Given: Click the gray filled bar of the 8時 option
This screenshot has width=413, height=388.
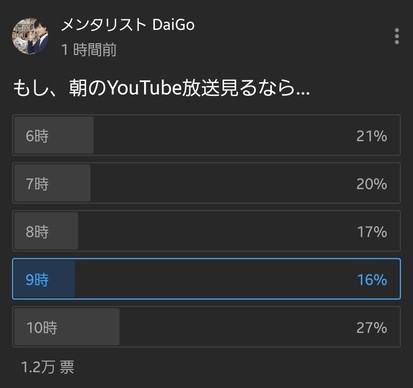Looking at the screenshot, I should pos(46,231).
